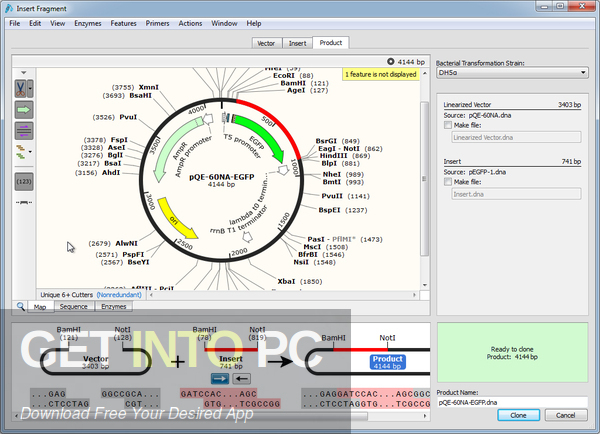Click the pQE-60NA-EGFP plasmid name in map center
The height and width of the screenshot is (434, 600).
click(x=222, y=177)
